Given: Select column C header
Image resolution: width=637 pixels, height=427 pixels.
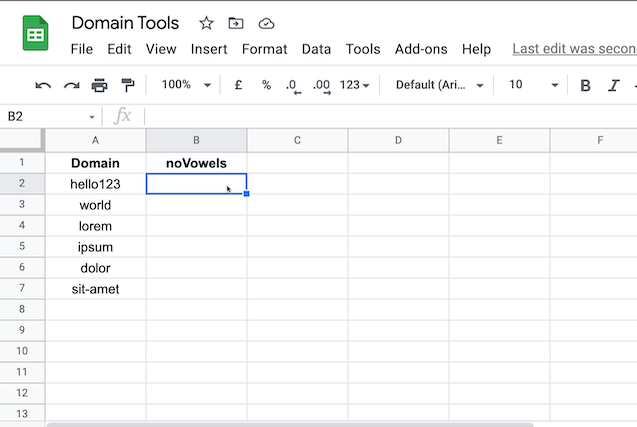Looking at the screenshot, I should click(x=297, y=140).
